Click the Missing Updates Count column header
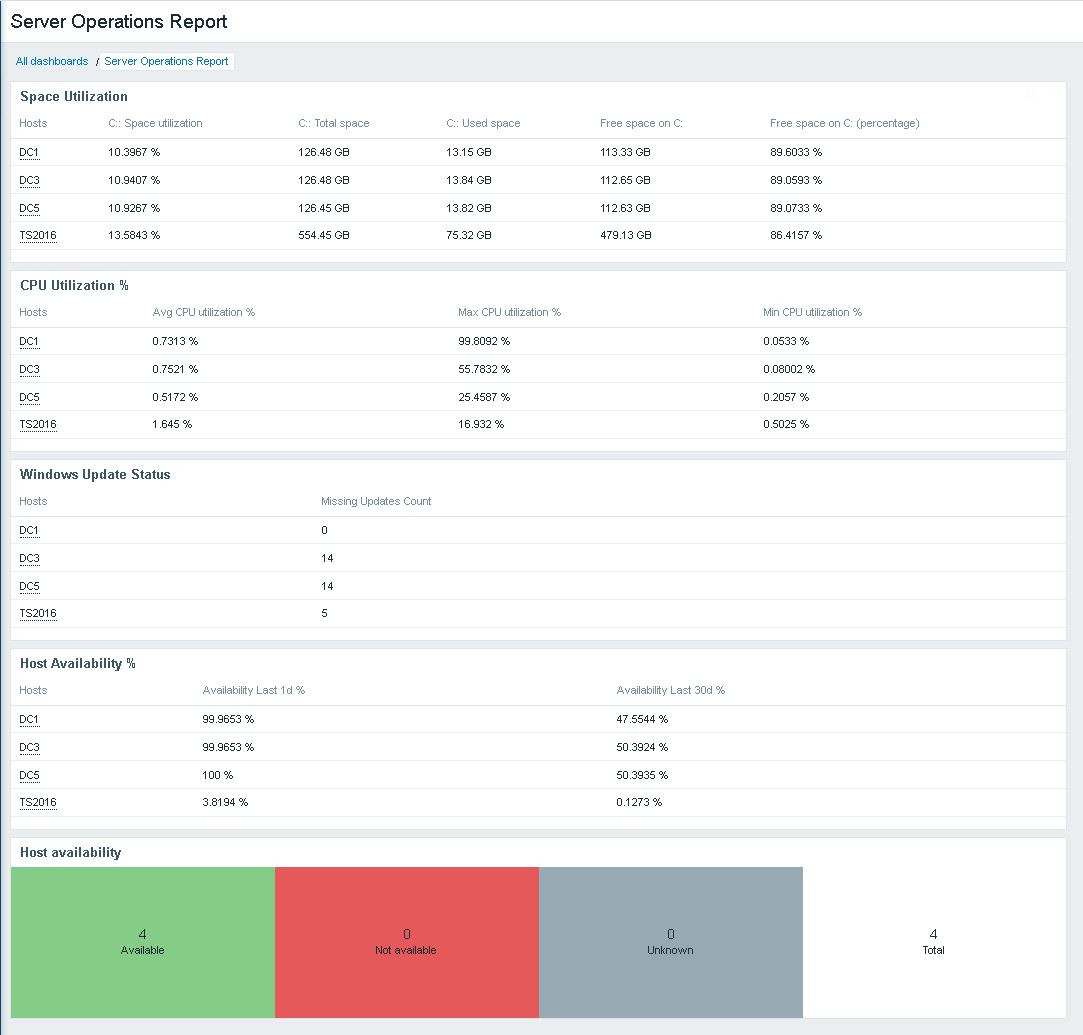This screenshot has height=1035, width=1083. pyautogui.click(x=376, y=502)
